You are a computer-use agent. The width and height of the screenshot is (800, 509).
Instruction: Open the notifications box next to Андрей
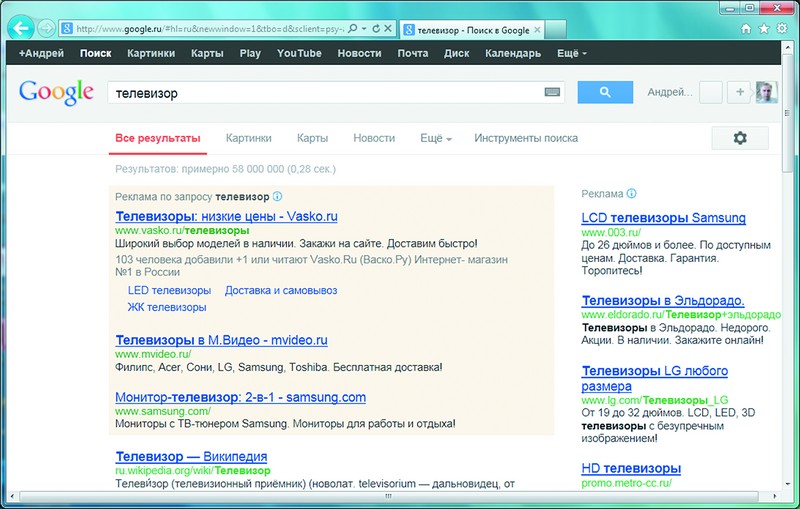pos(710,92)
